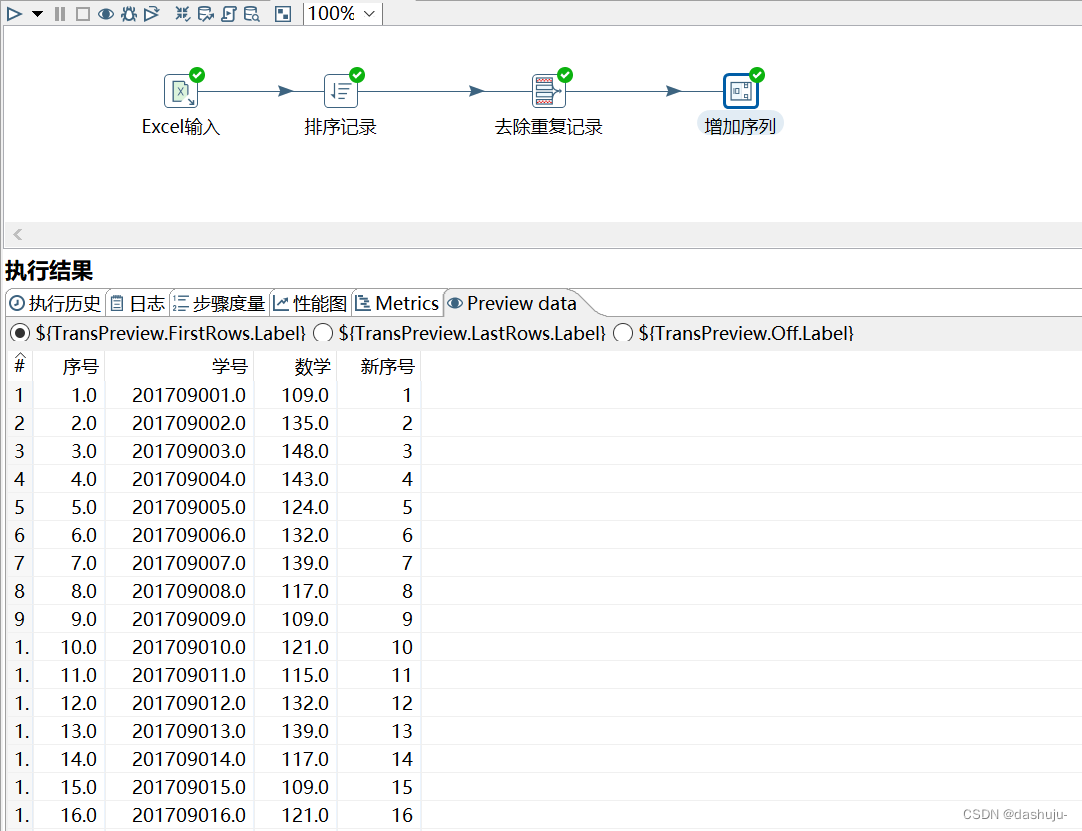
Task: Debug the transformation with the bug icon
Action: pos(129,13)
